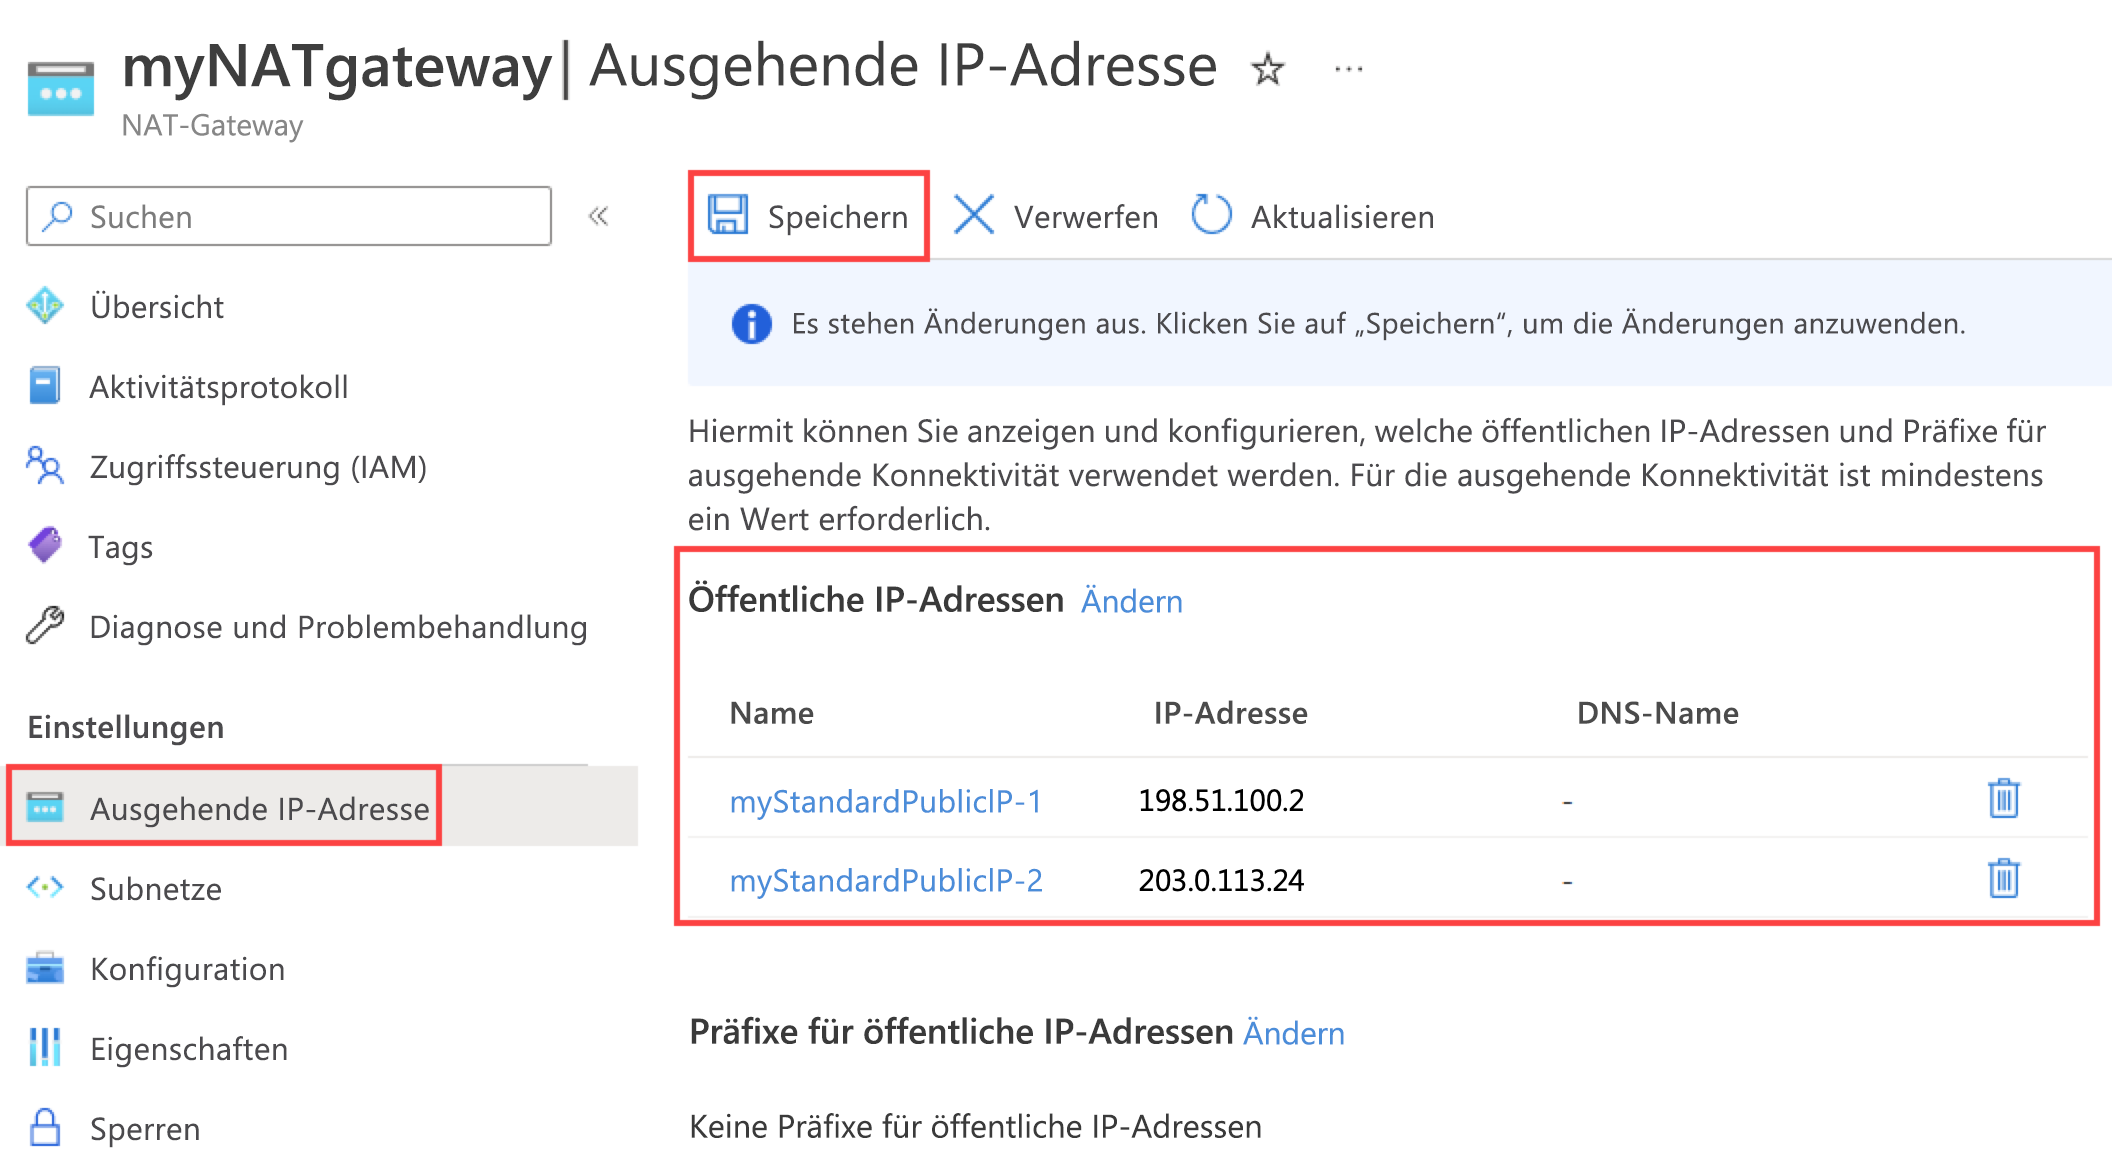2114x1174 pixels.
Task: Click the myNATgateway page title
Action: click(x=337, y=67)
